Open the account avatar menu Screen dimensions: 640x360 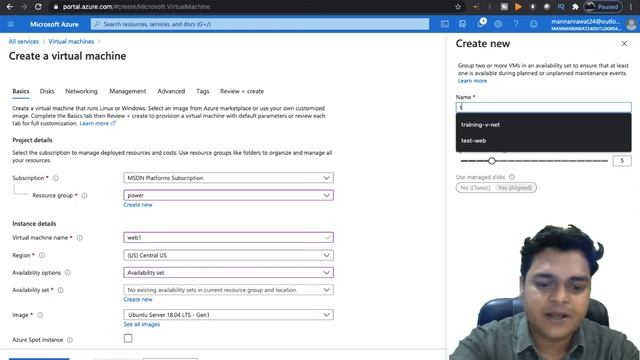[631, 24]
